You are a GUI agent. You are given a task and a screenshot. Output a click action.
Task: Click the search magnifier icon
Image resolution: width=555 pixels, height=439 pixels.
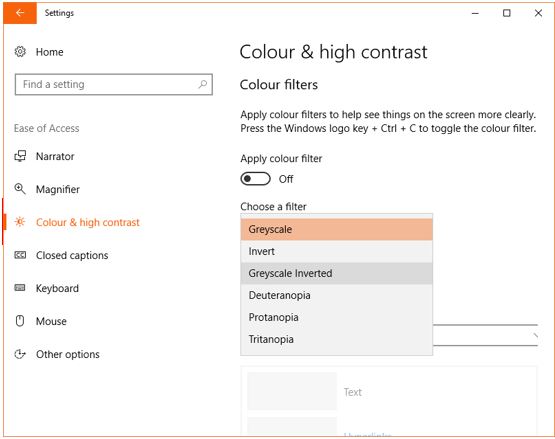pos(203,84)
